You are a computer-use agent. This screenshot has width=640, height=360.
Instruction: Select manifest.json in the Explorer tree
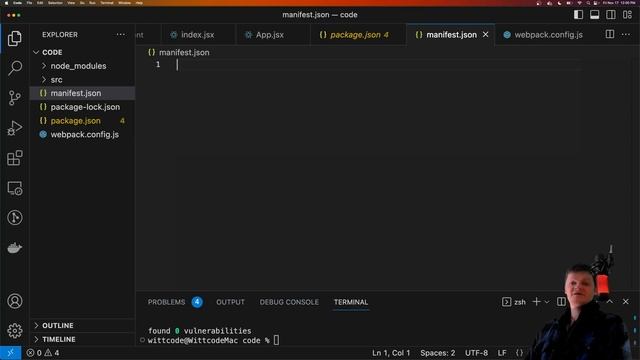82,93
